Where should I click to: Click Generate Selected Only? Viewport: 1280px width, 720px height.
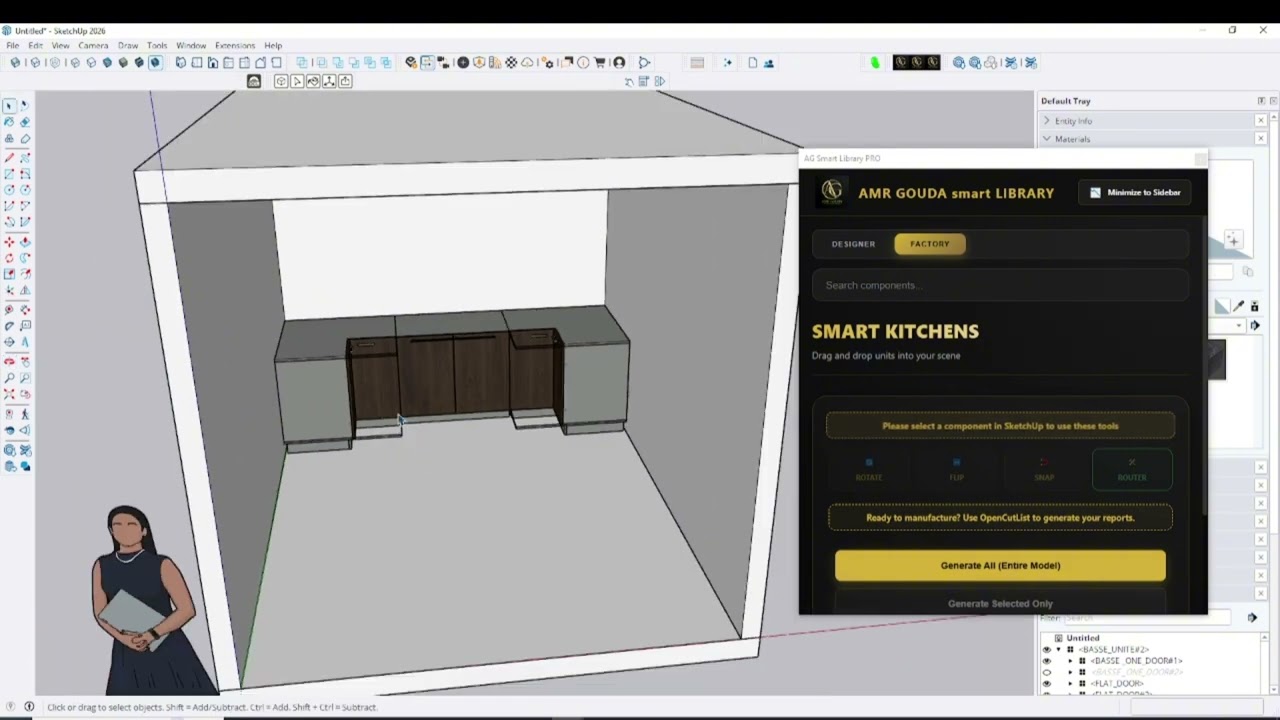(x=1000, y=603)
